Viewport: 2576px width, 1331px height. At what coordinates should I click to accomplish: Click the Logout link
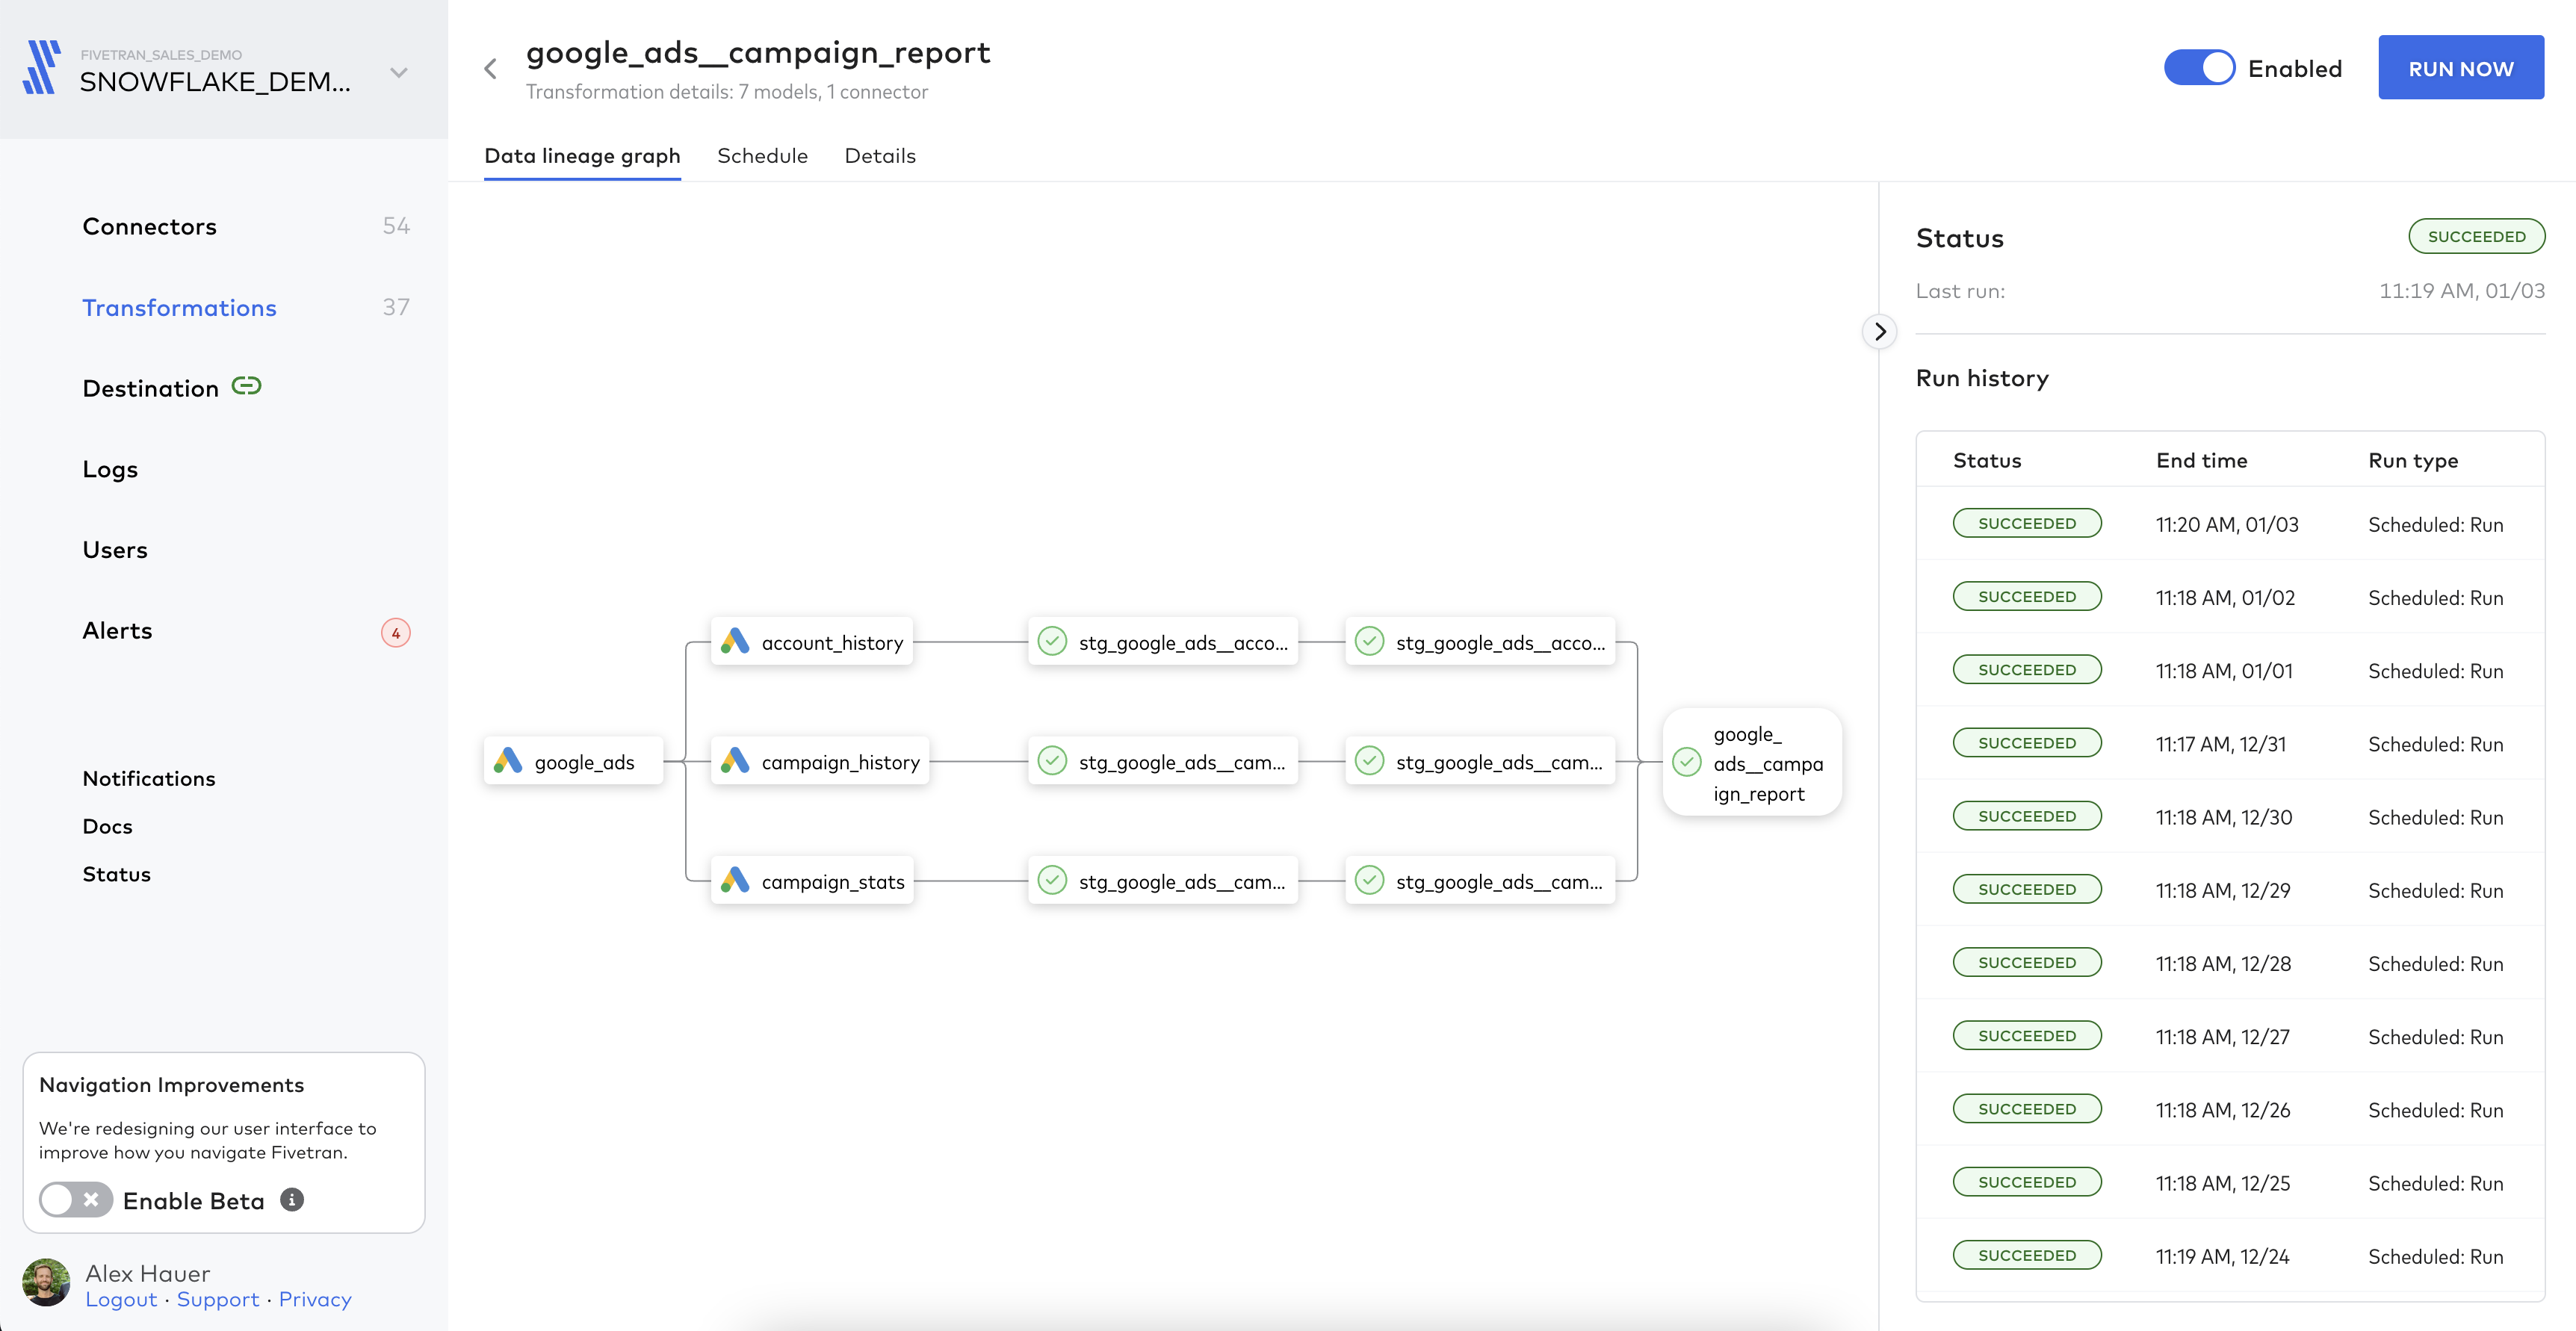[x=121, y=1299]
